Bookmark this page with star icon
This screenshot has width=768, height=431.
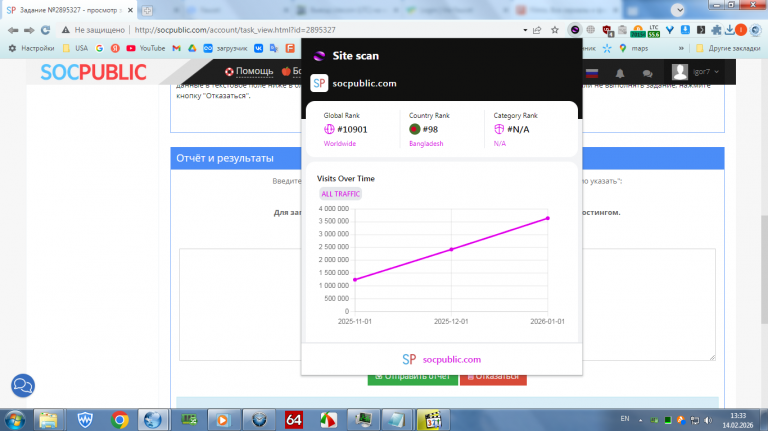click(554, 30)
